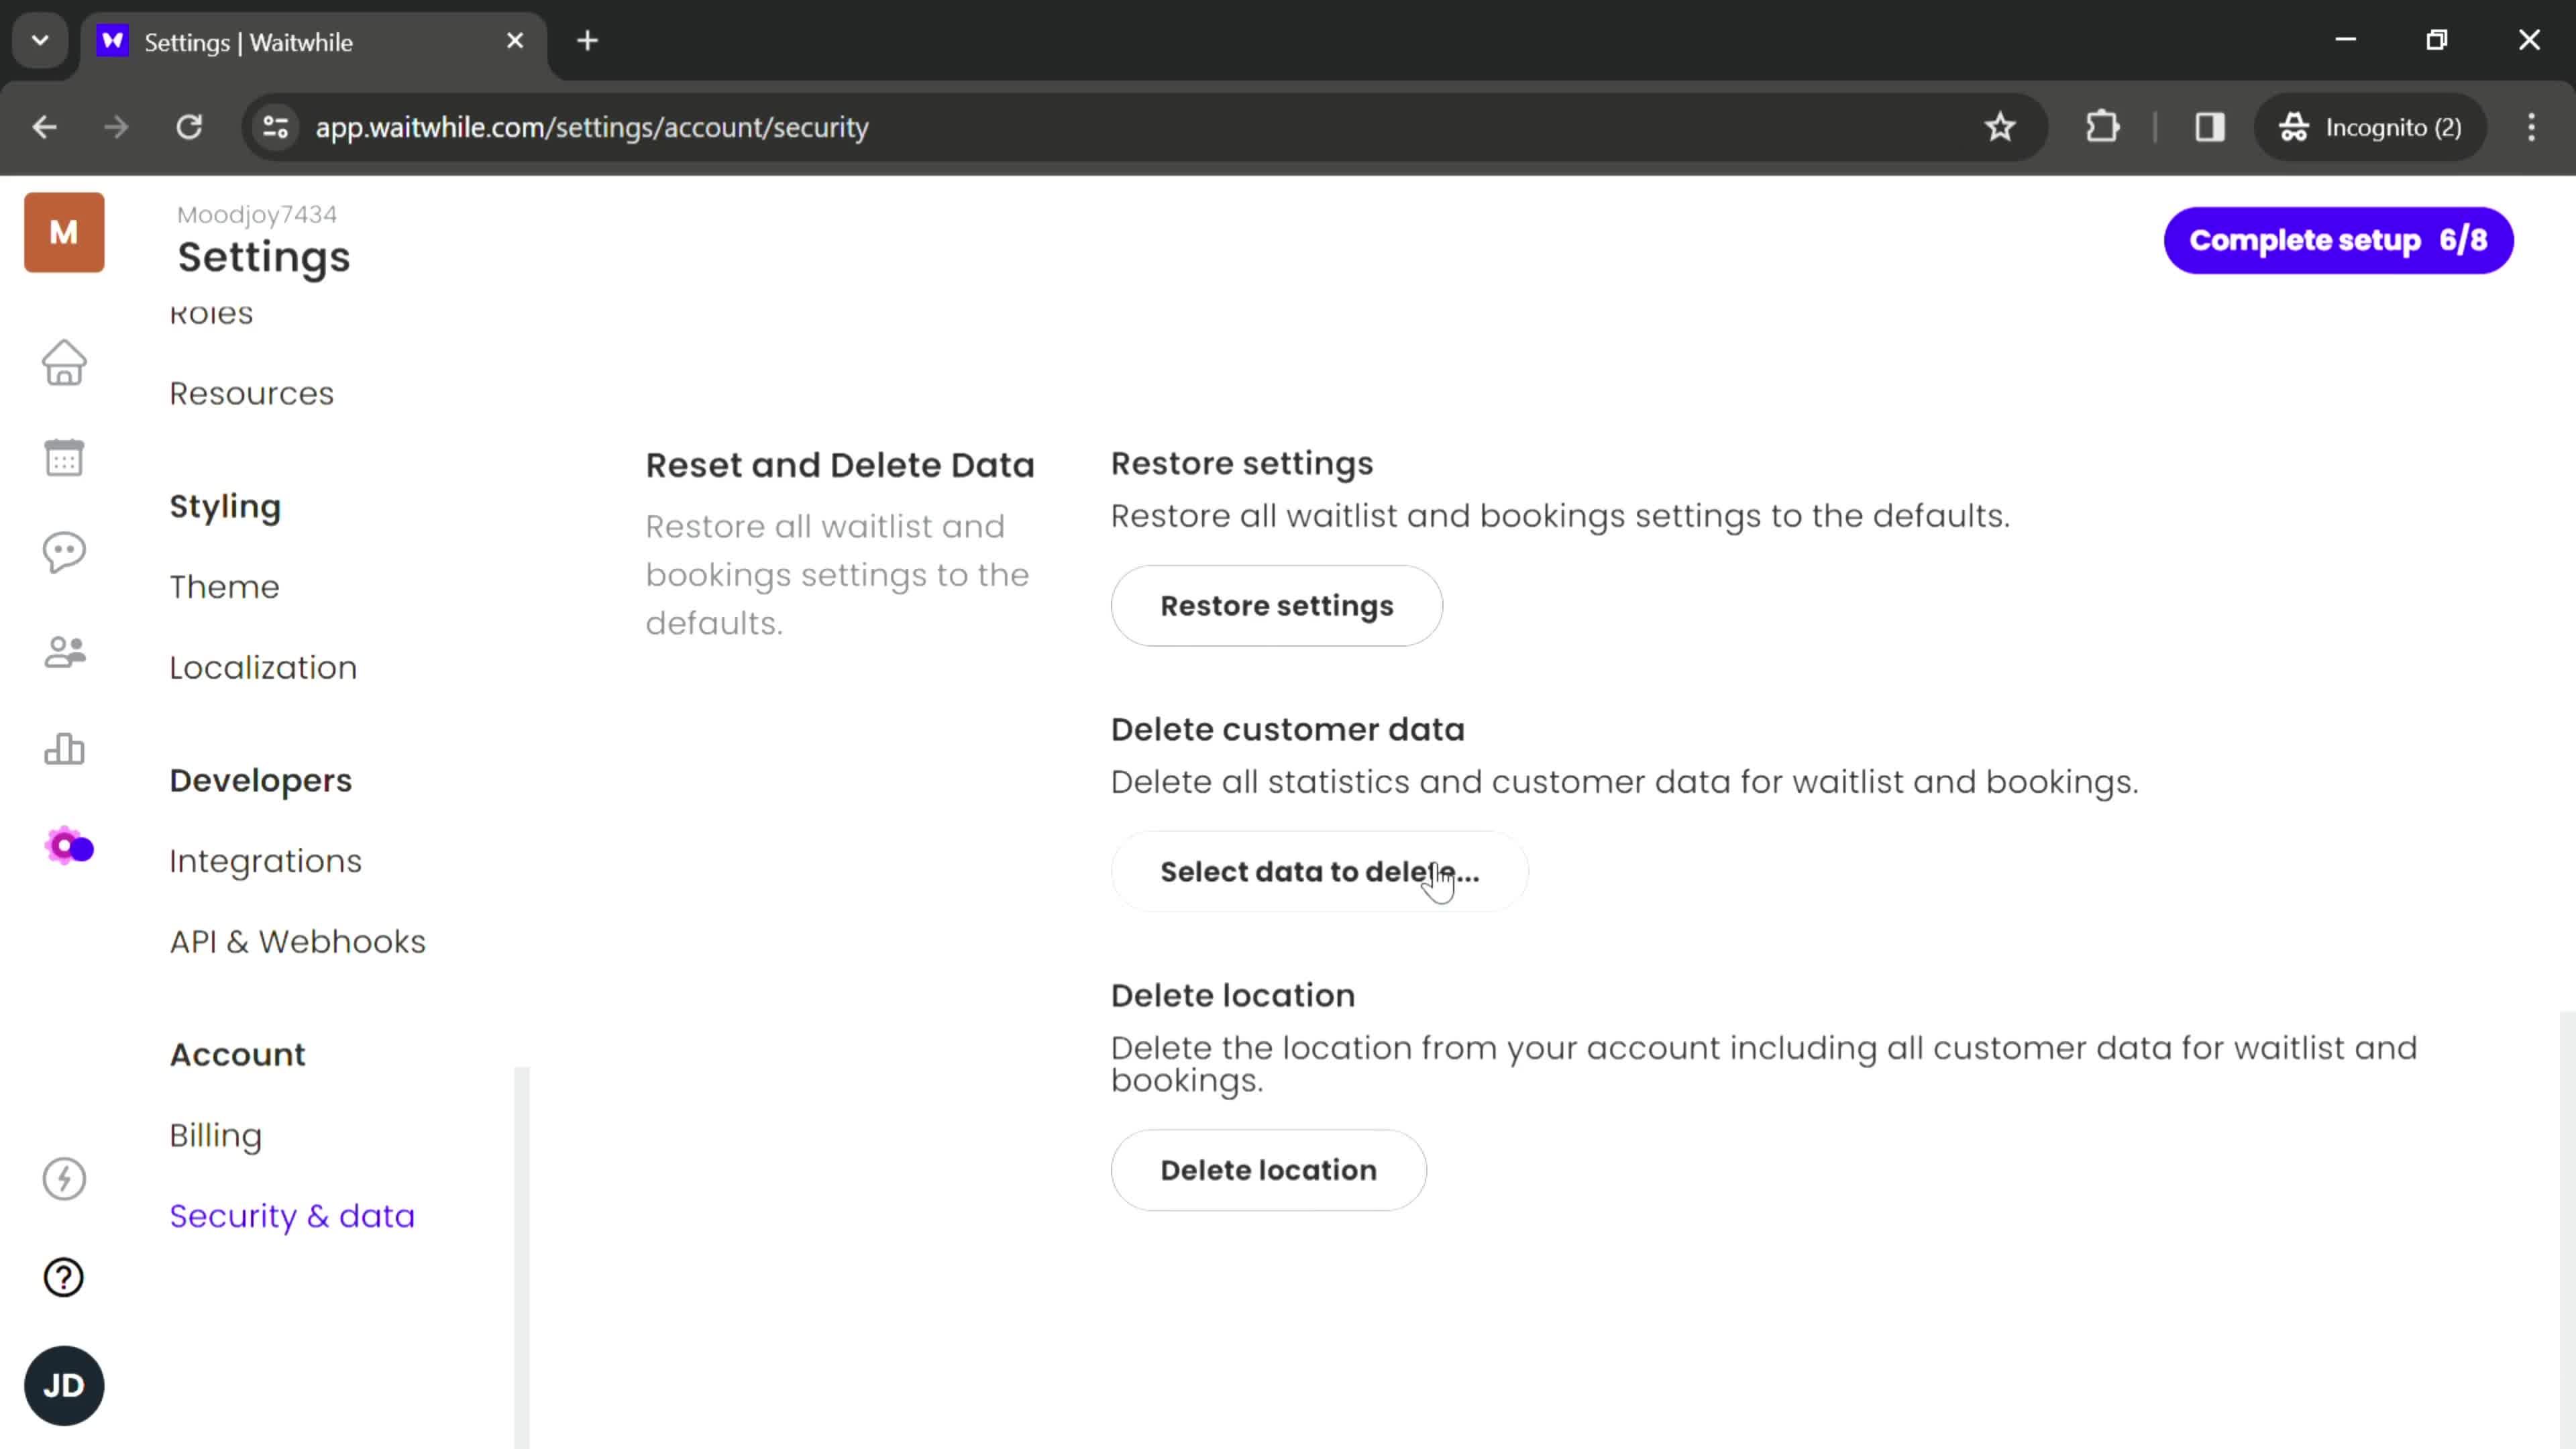
Task: Go back to previous page
Action: (x=44, y=127)
